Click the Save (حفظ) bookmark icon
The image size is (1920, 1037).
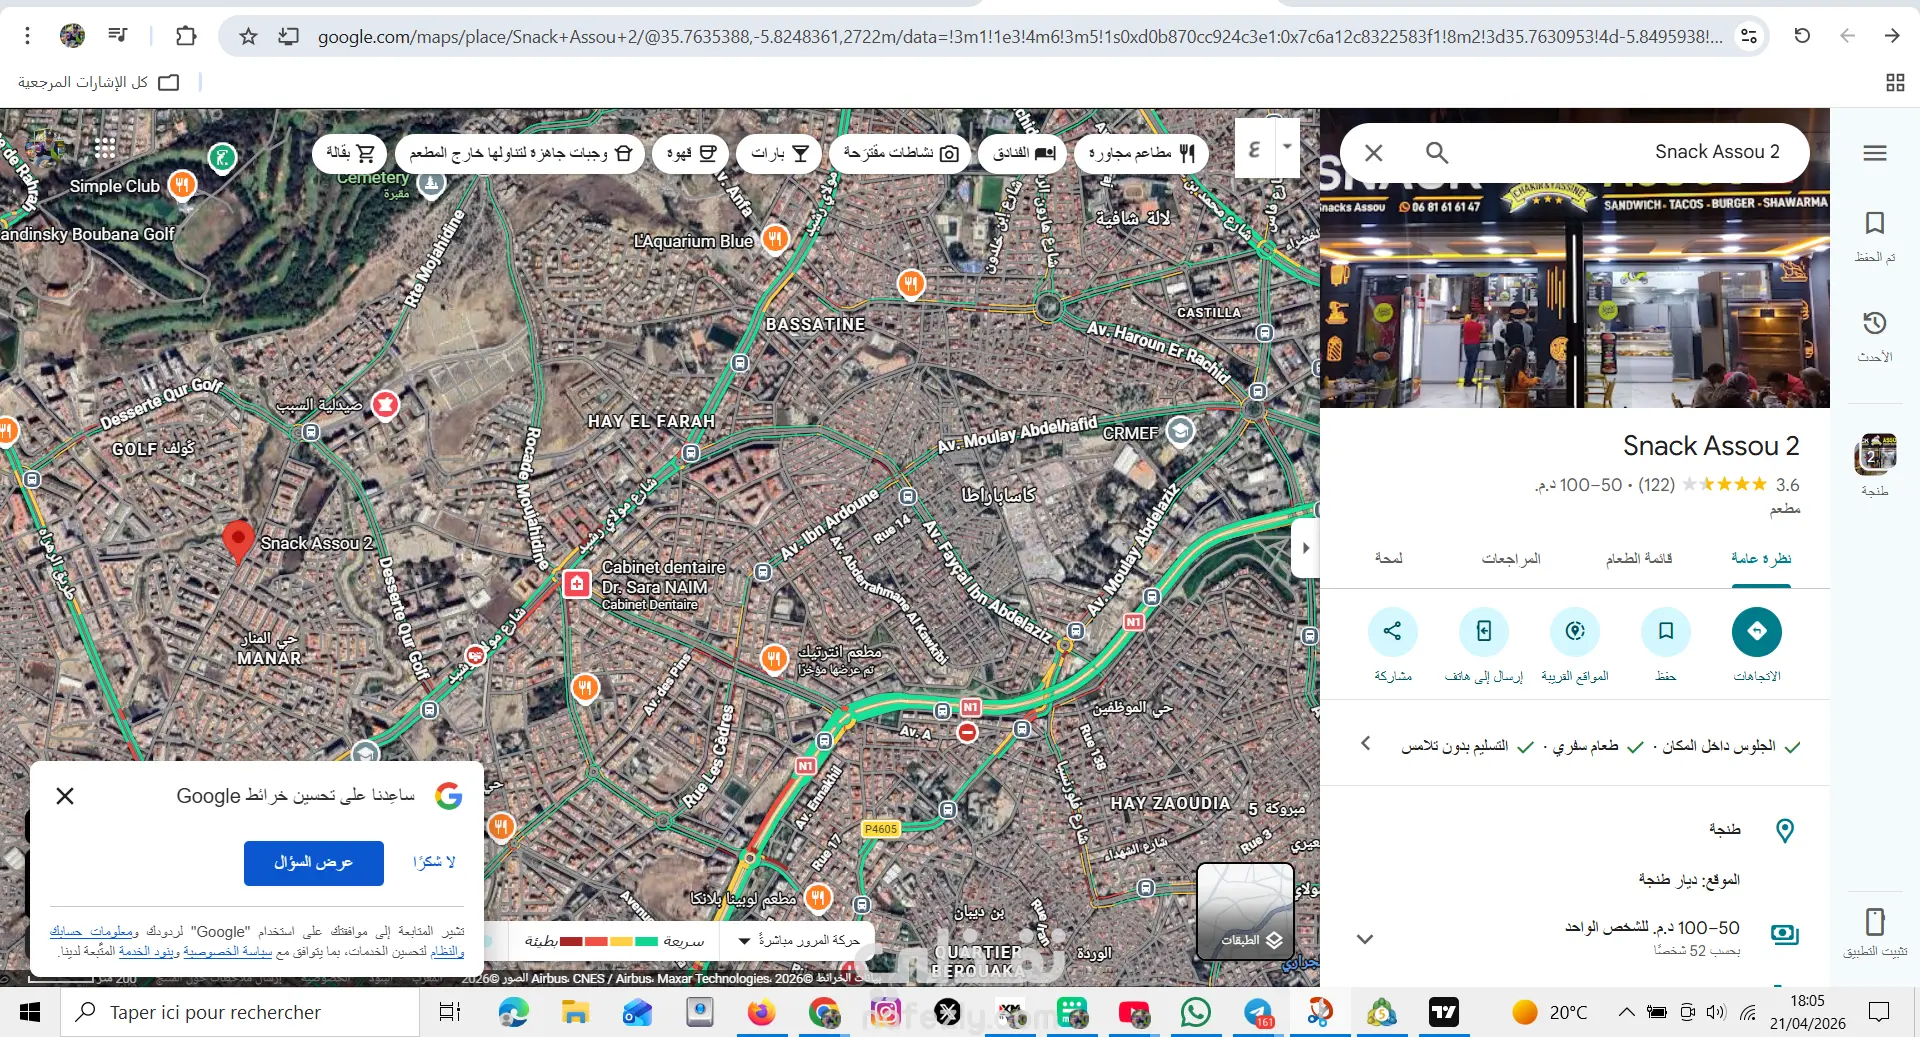pyautogui.click(x=1666, y=632)
